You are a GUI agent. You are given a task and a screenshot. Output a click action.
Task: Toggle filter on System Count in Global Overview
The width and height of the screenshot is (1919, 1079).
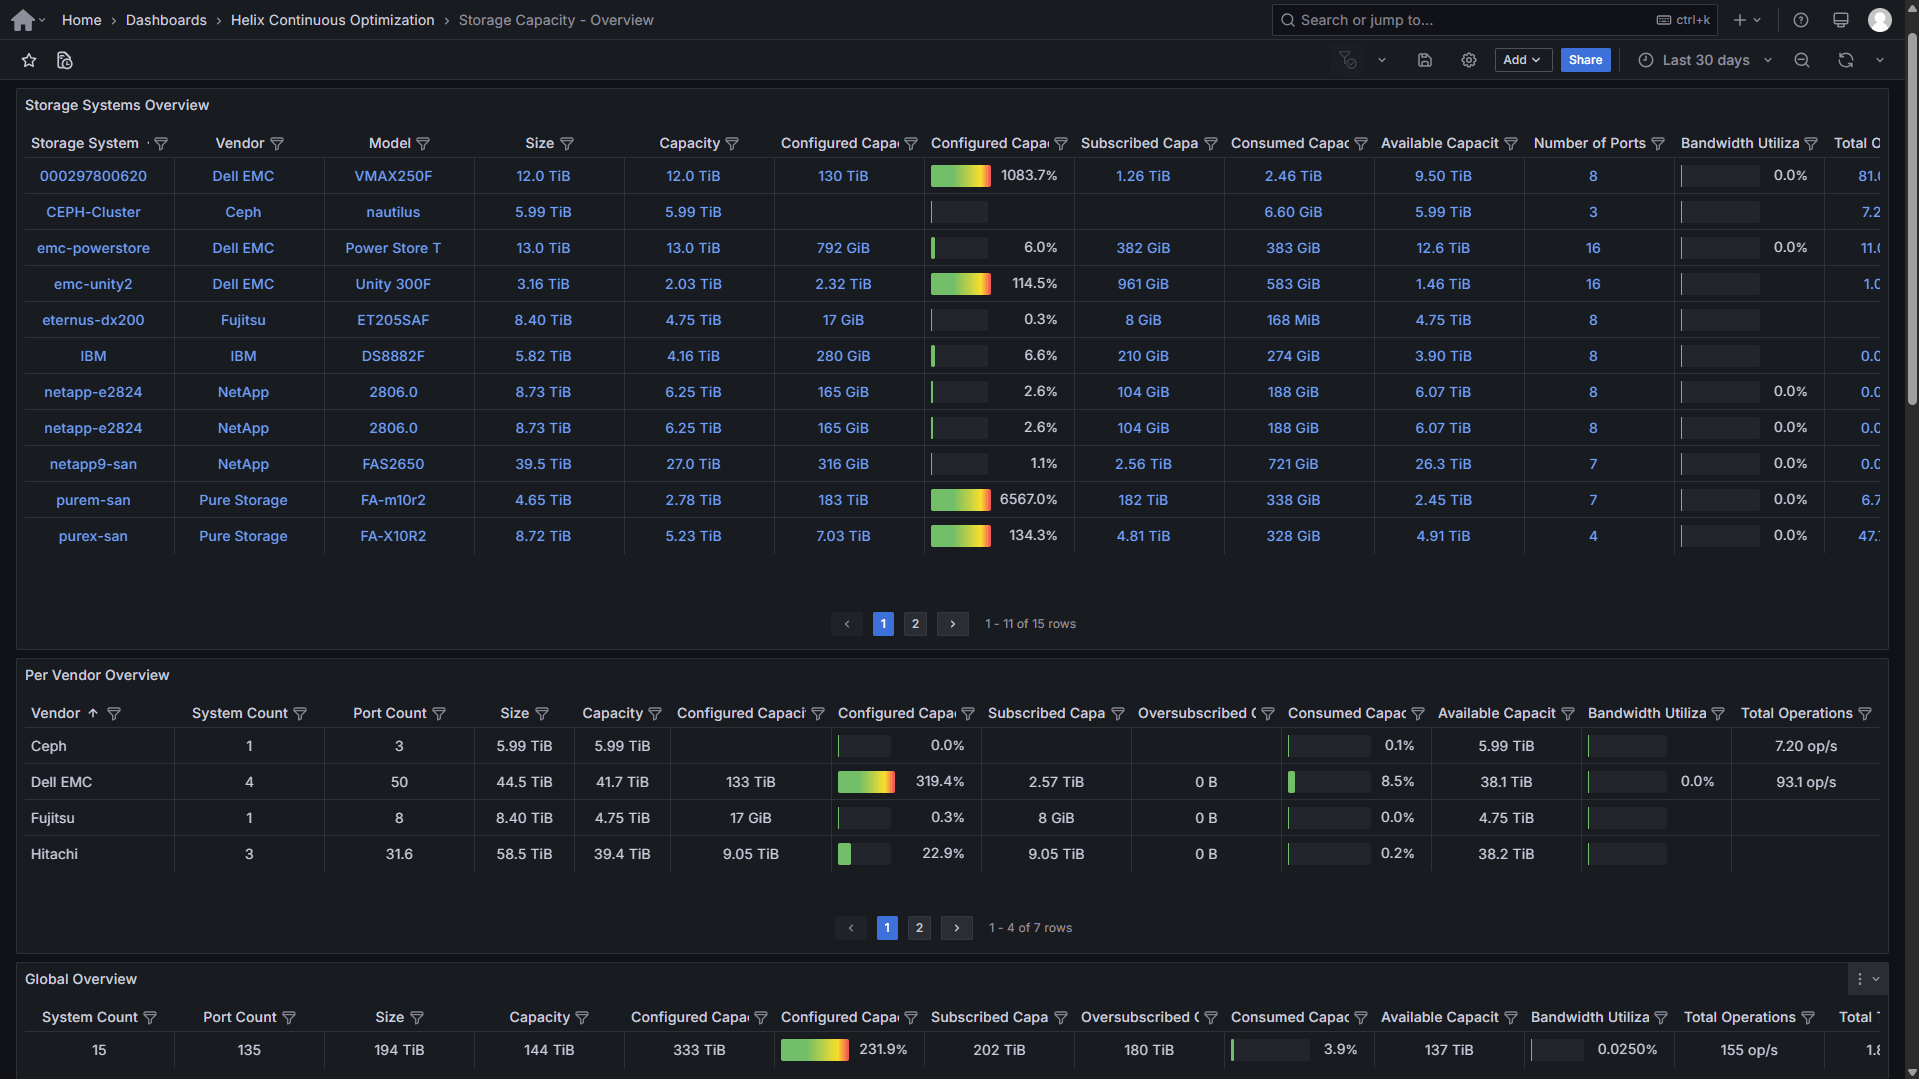coord(150,1017)
